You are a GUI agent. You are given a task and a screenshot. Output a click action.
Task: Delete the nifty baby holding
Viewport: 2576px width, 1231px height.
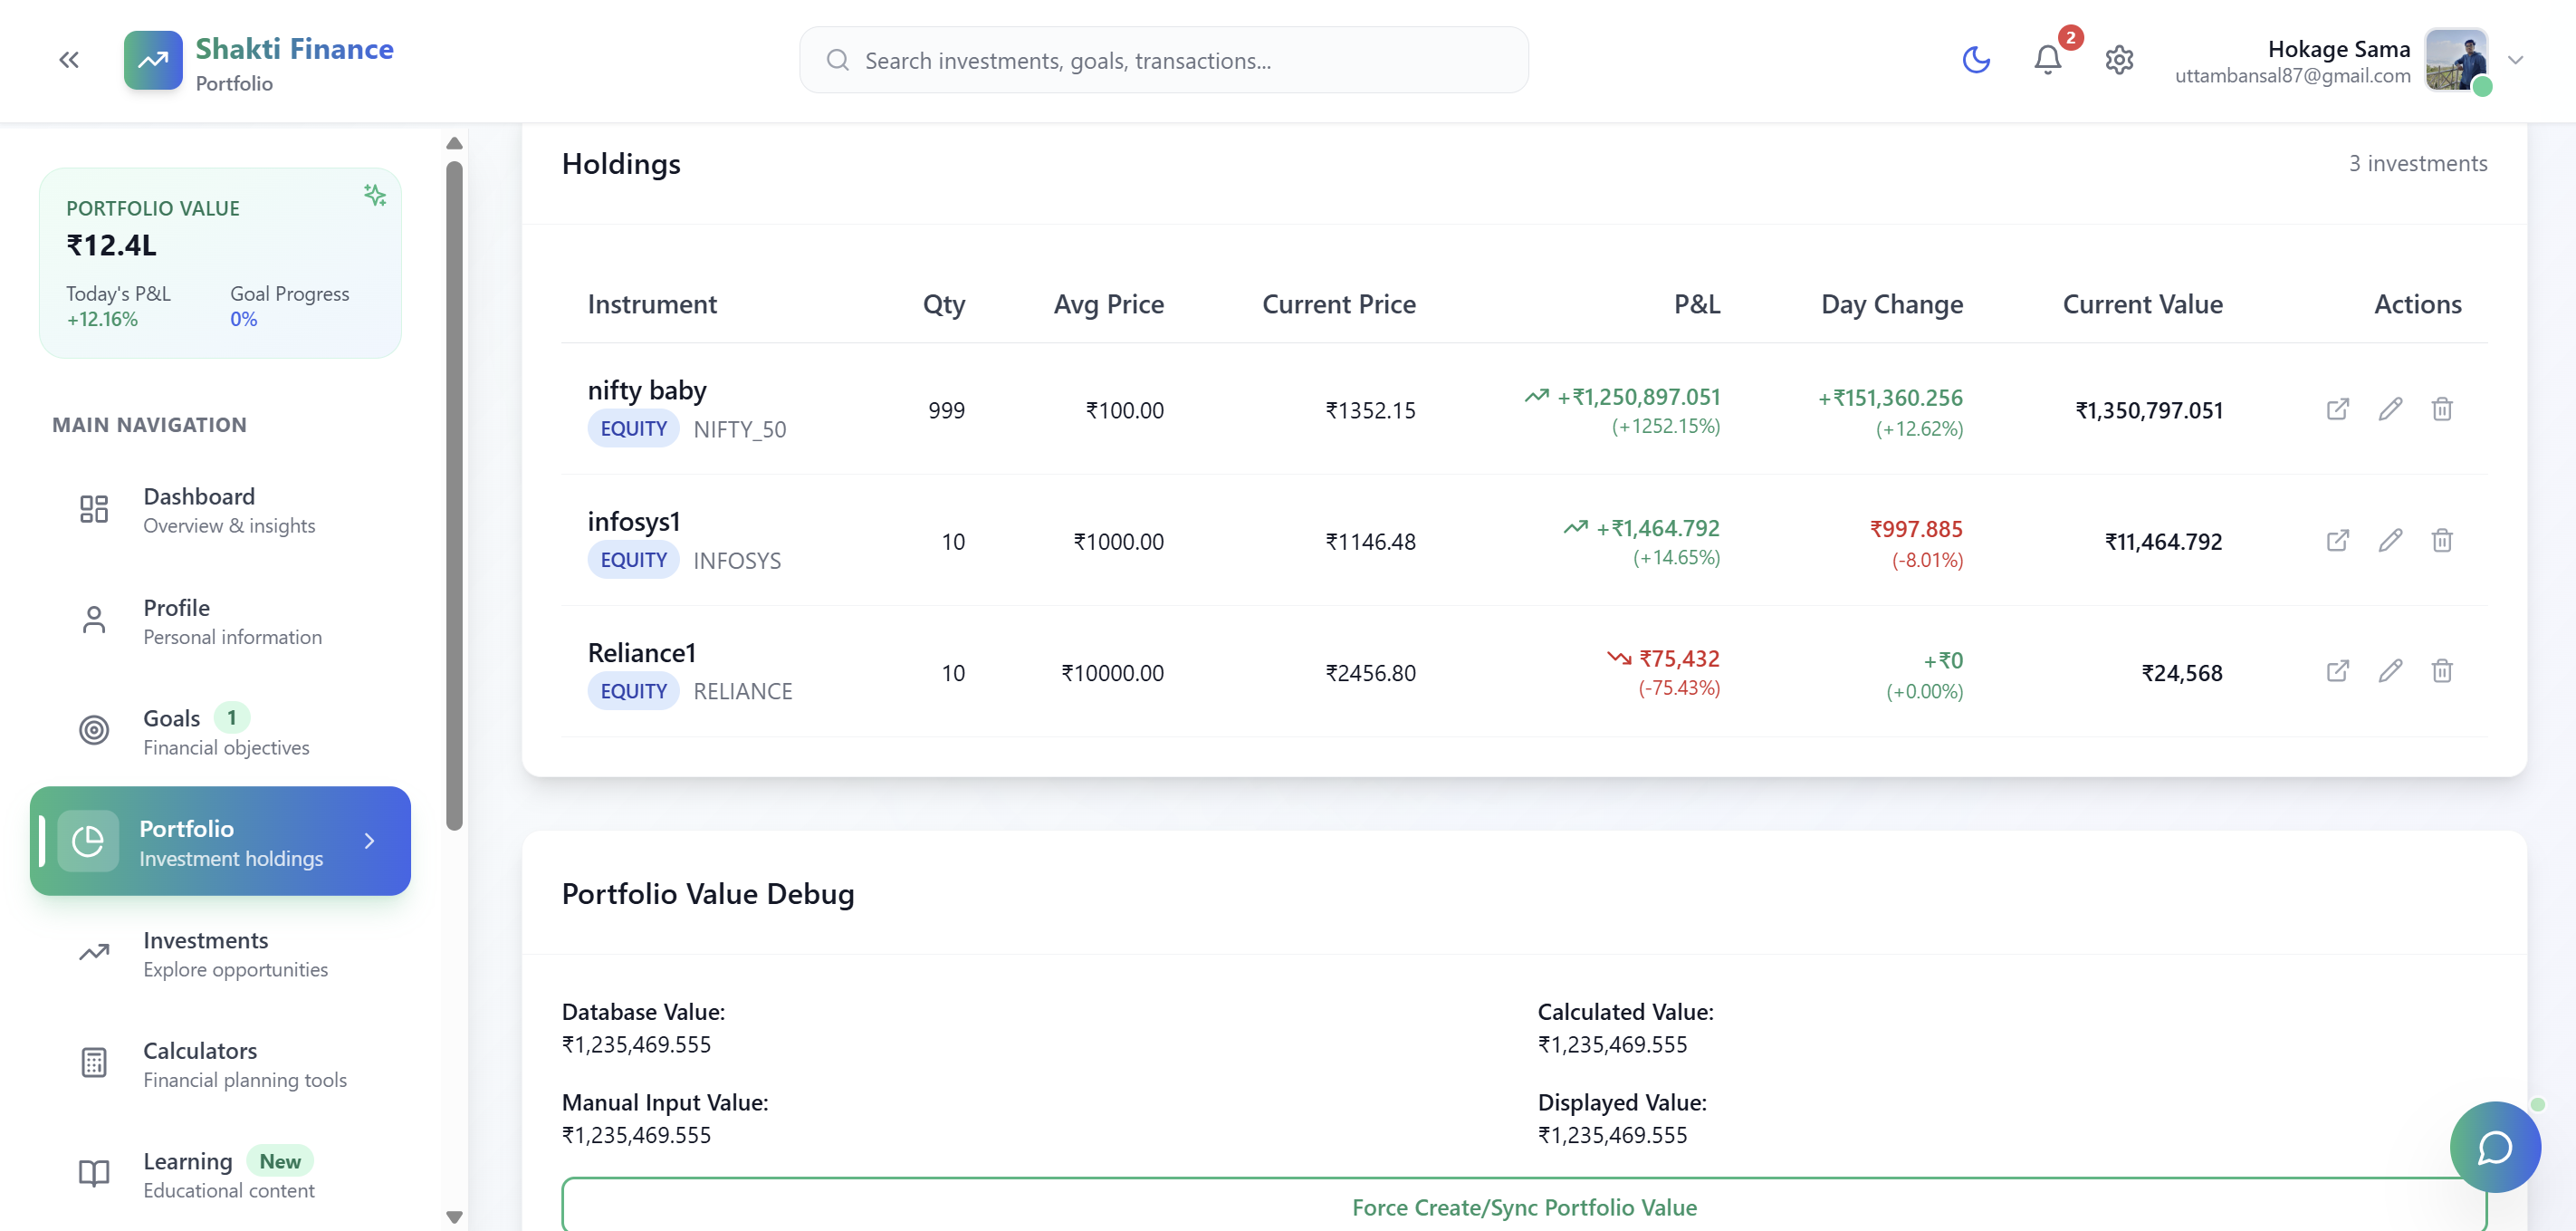2441,409
